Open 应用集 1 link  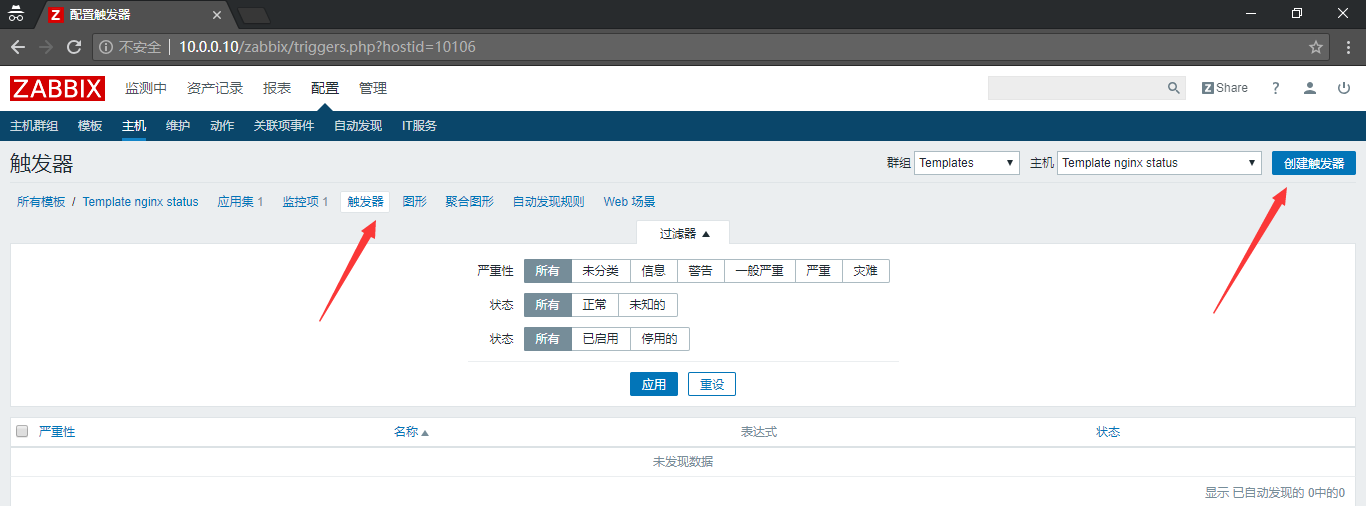pos(241,202)
